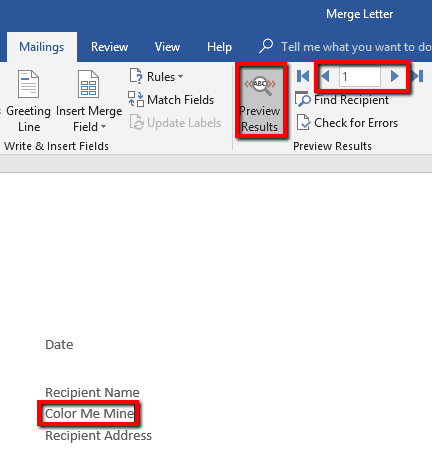The height and width of the screenshot is (461, 432).
Task: Click the Update Labels icon
Action: coord(136,122)
